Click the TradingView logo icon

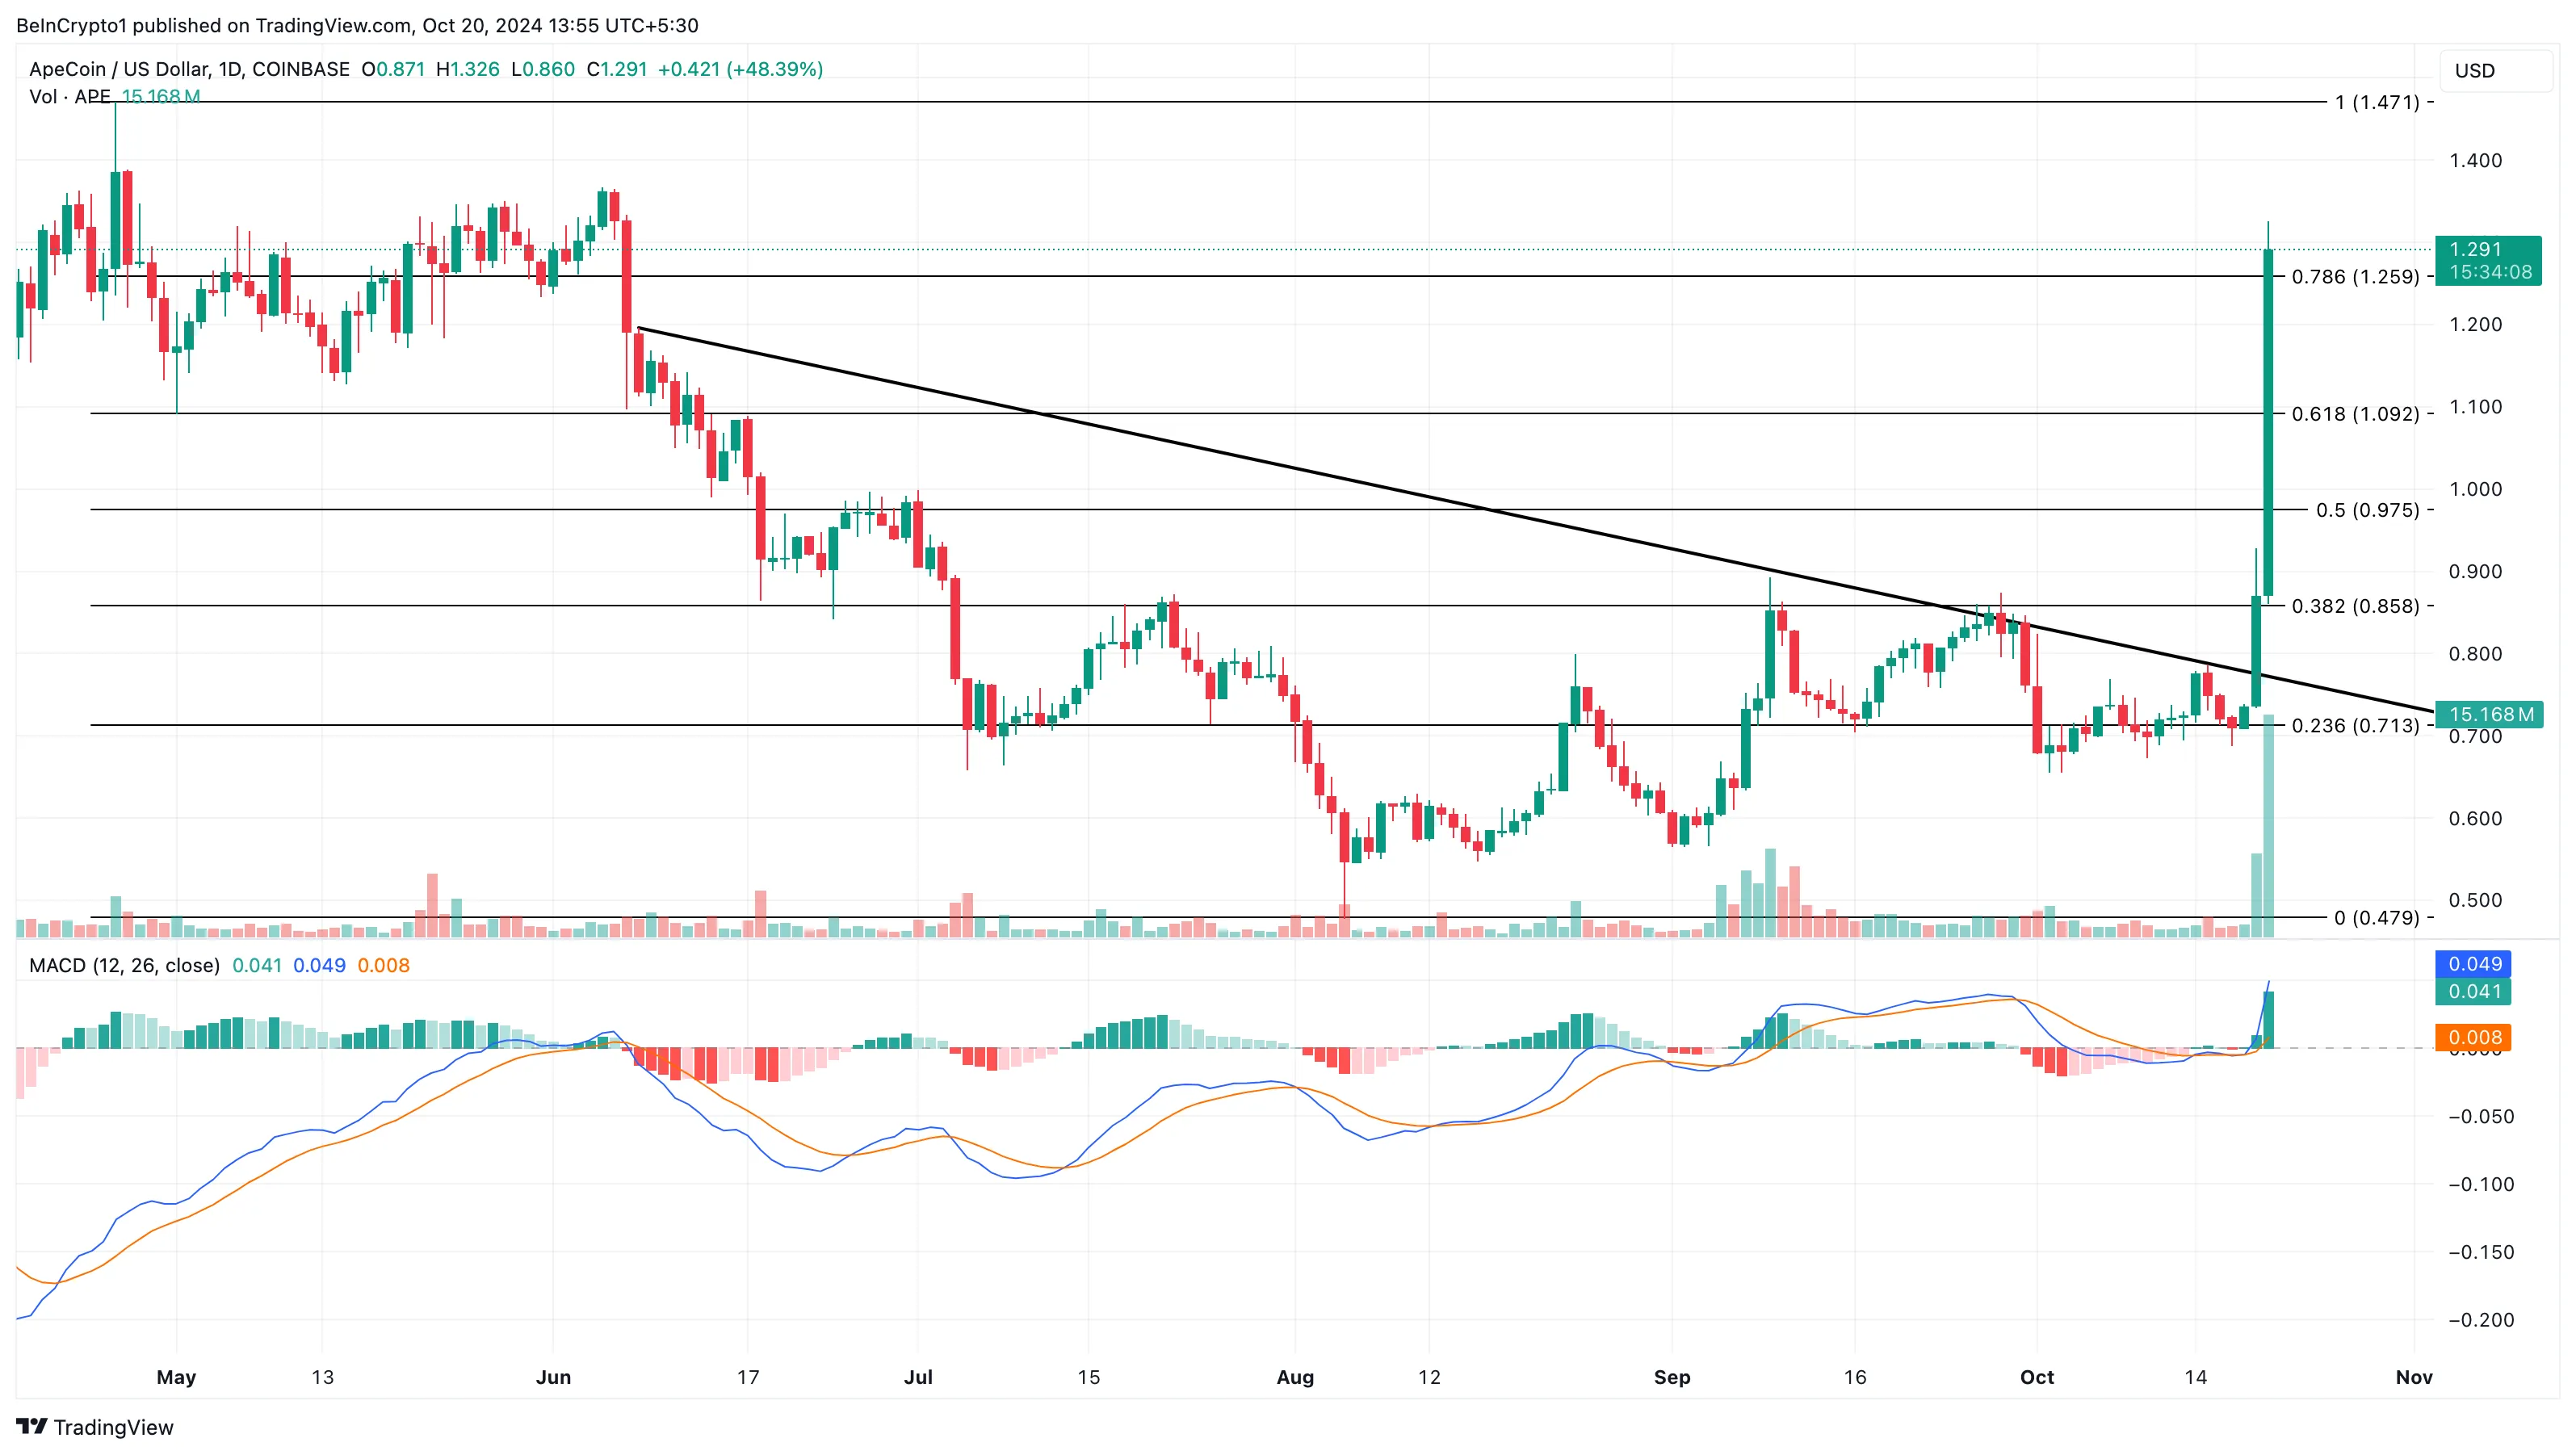click(31, 1426)
